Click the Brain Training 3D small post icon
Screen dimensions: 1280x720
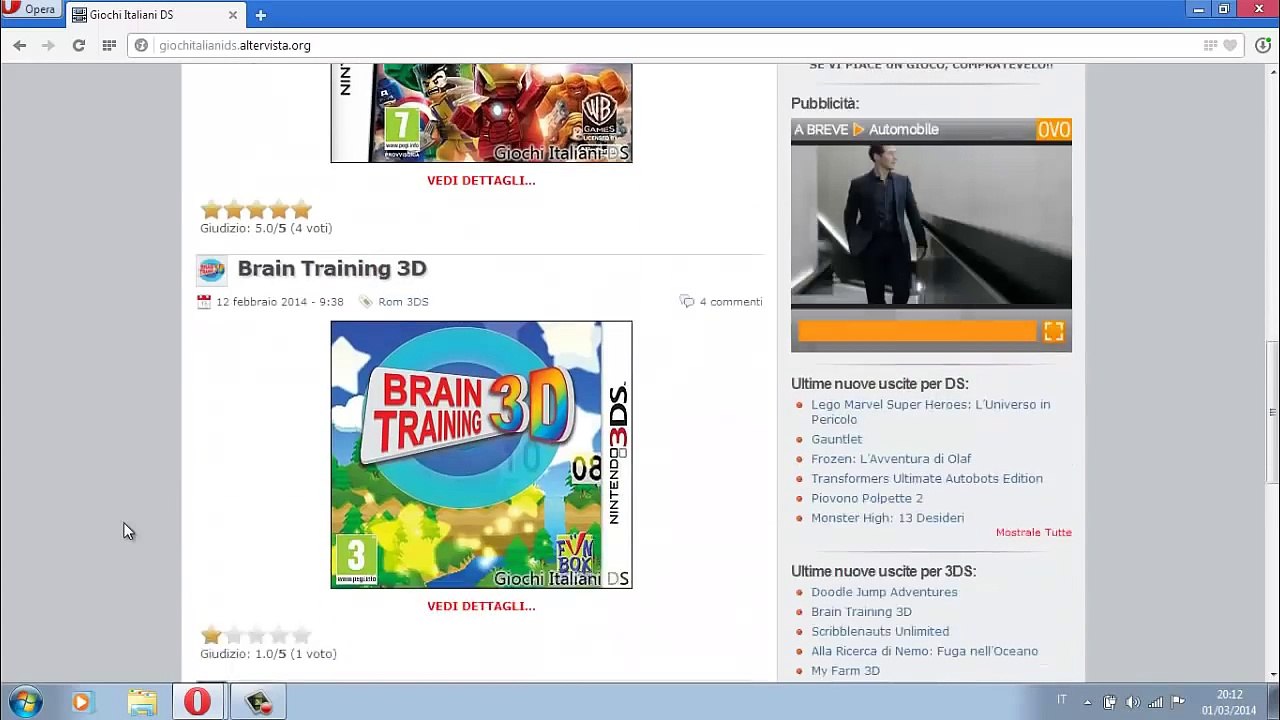pos(211,270)
